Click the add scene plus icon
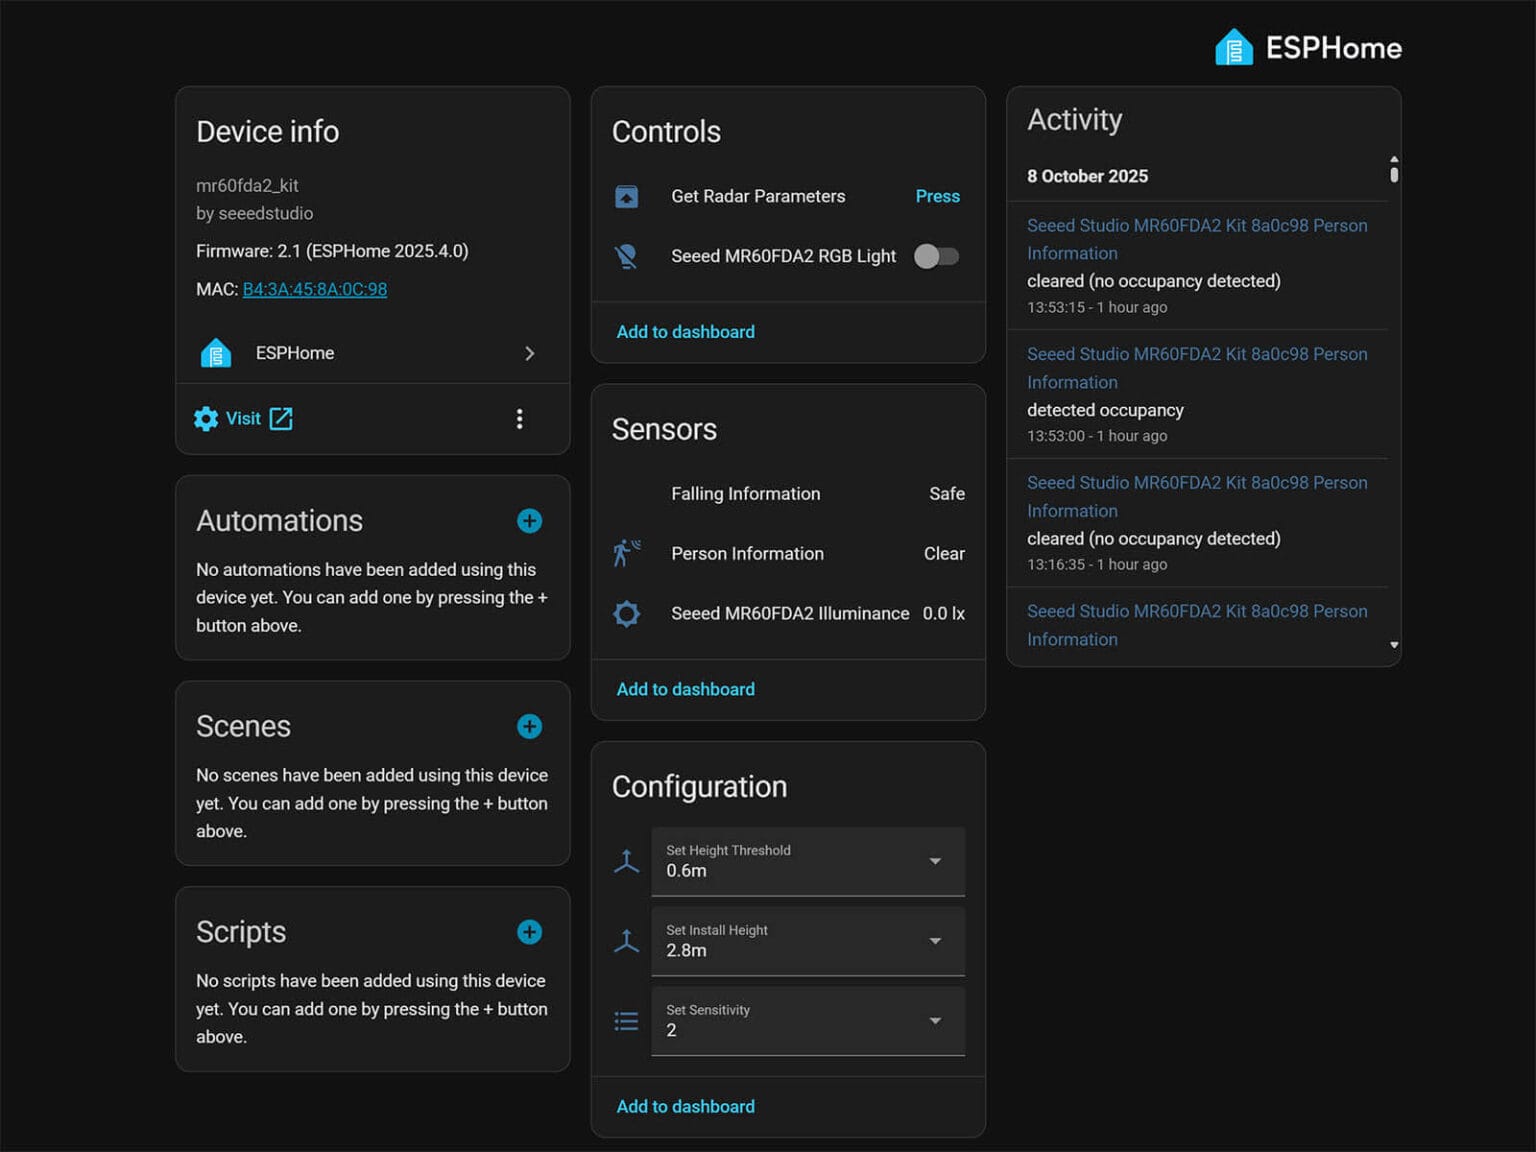1536x1152 pixels. click(x=529, y=727)
